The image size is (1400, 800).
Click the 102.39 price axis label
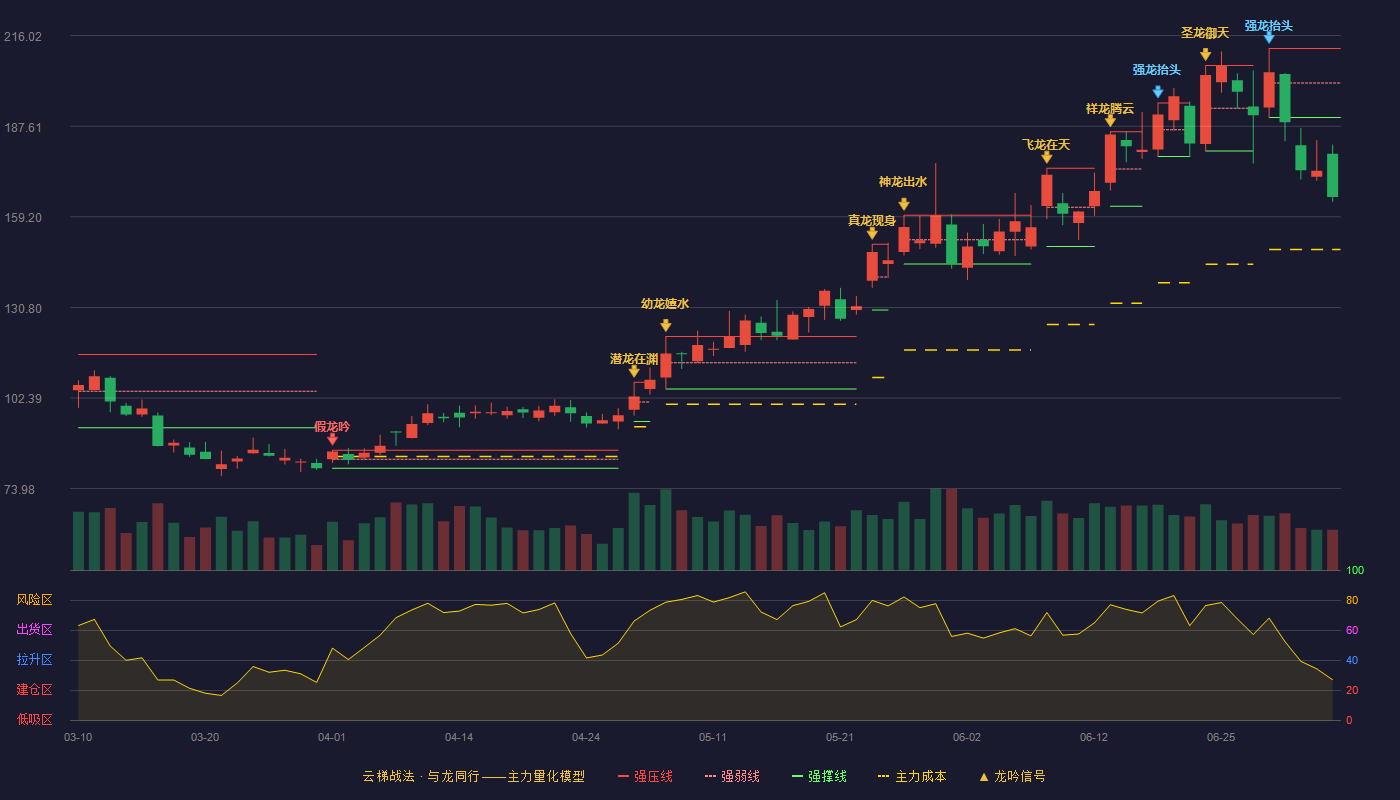click(x=23, y=399)
